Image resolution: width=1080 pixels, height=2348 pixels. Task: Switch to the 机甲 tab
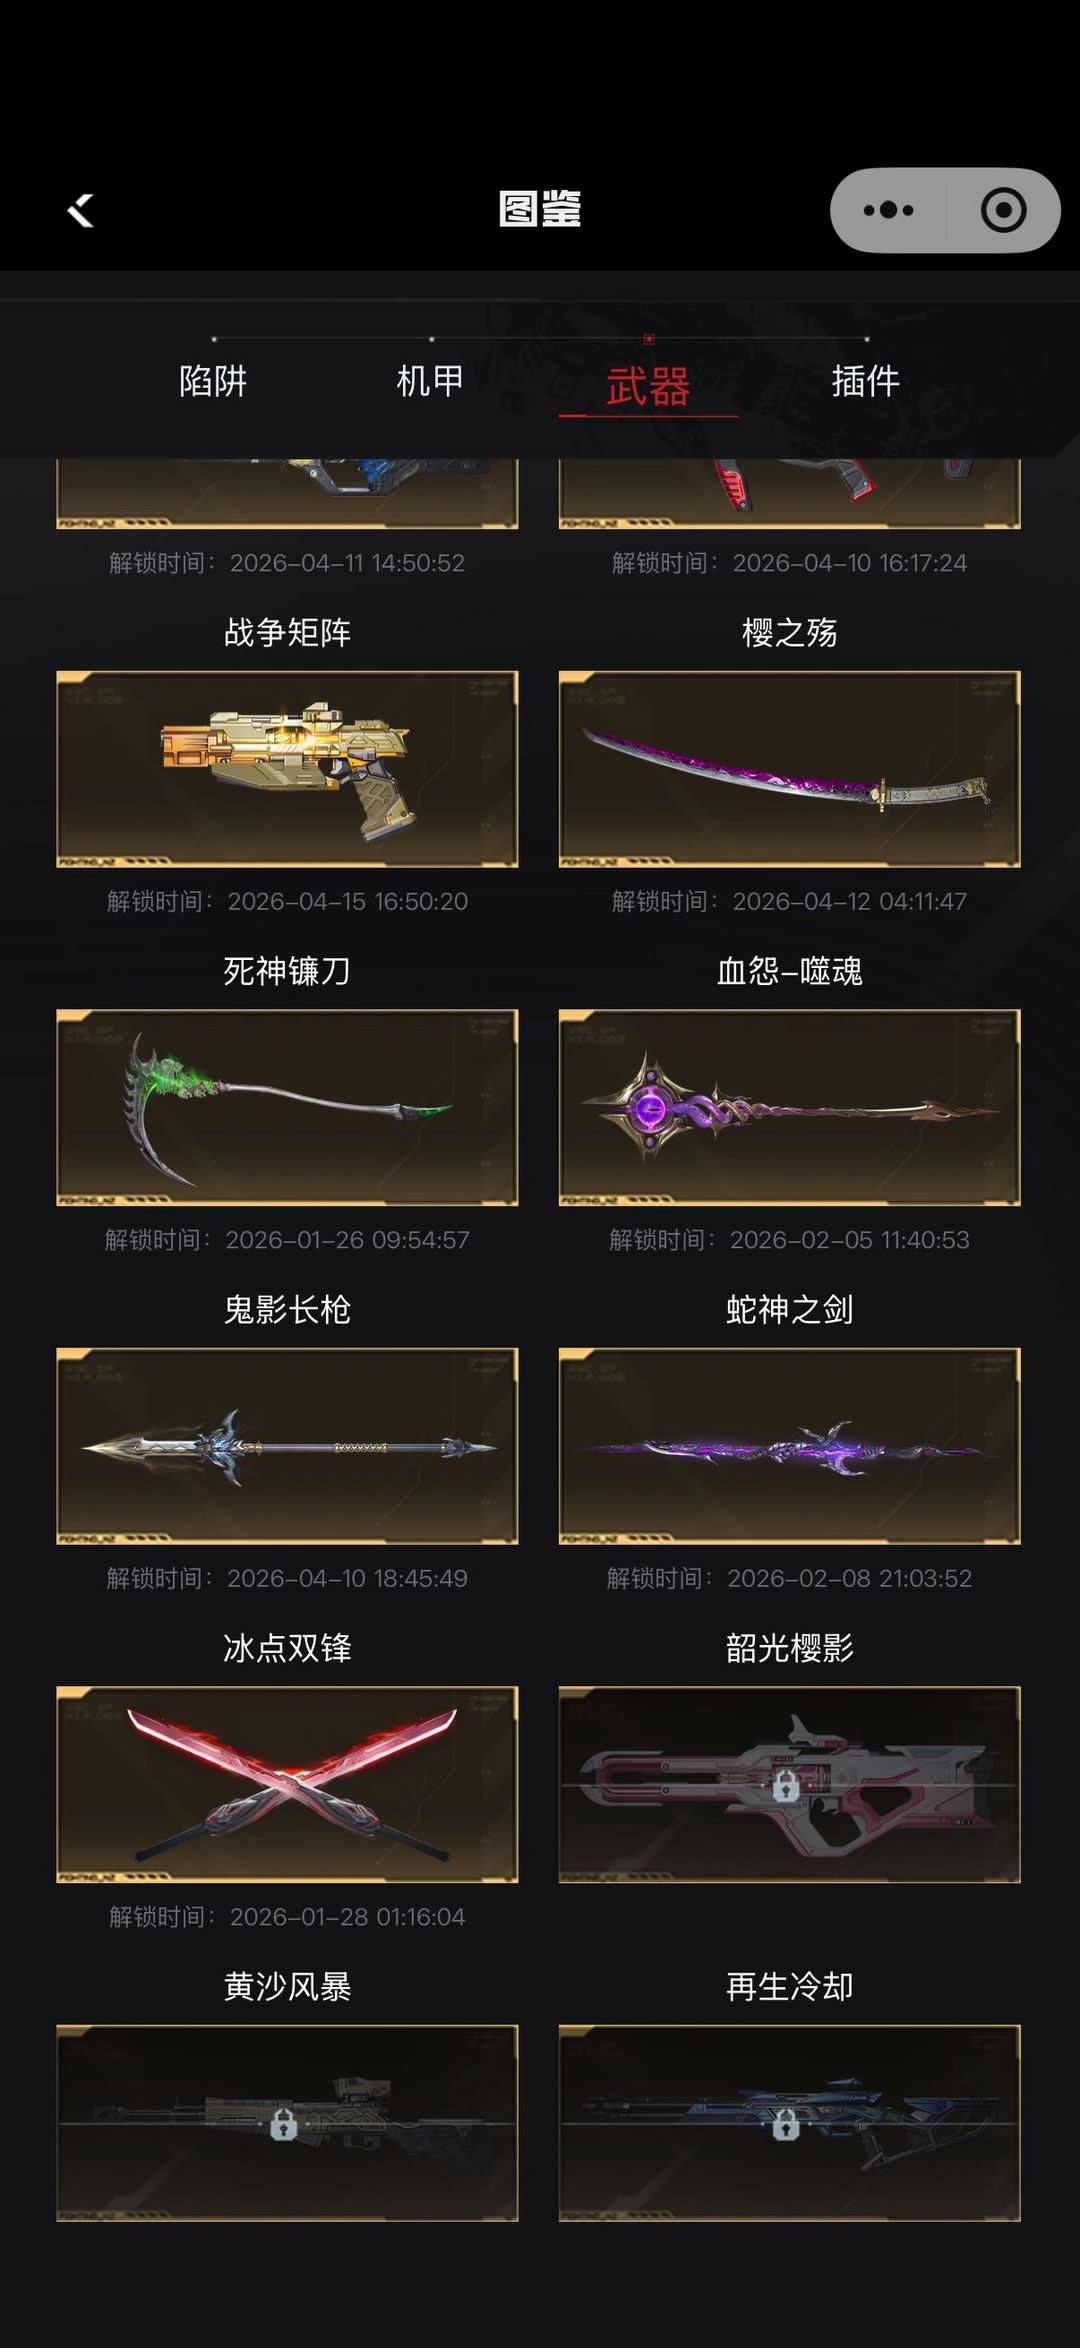[x=431, y=381]
